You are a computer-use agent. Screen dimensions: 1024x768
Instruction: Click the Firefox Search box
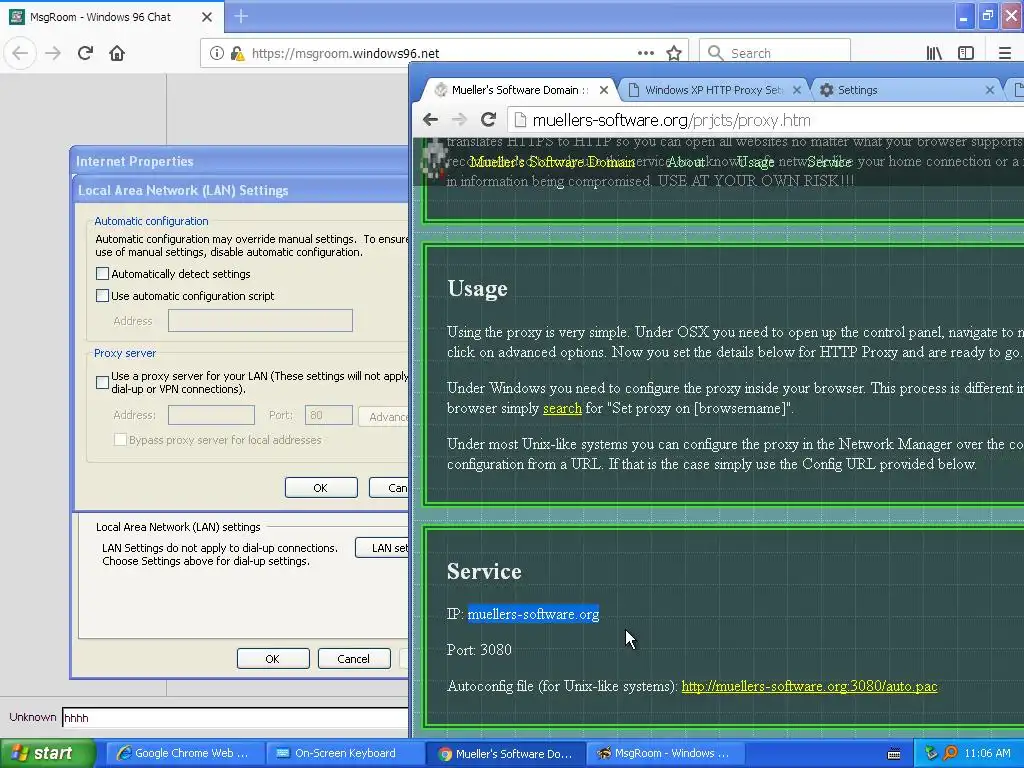[775, 53]
